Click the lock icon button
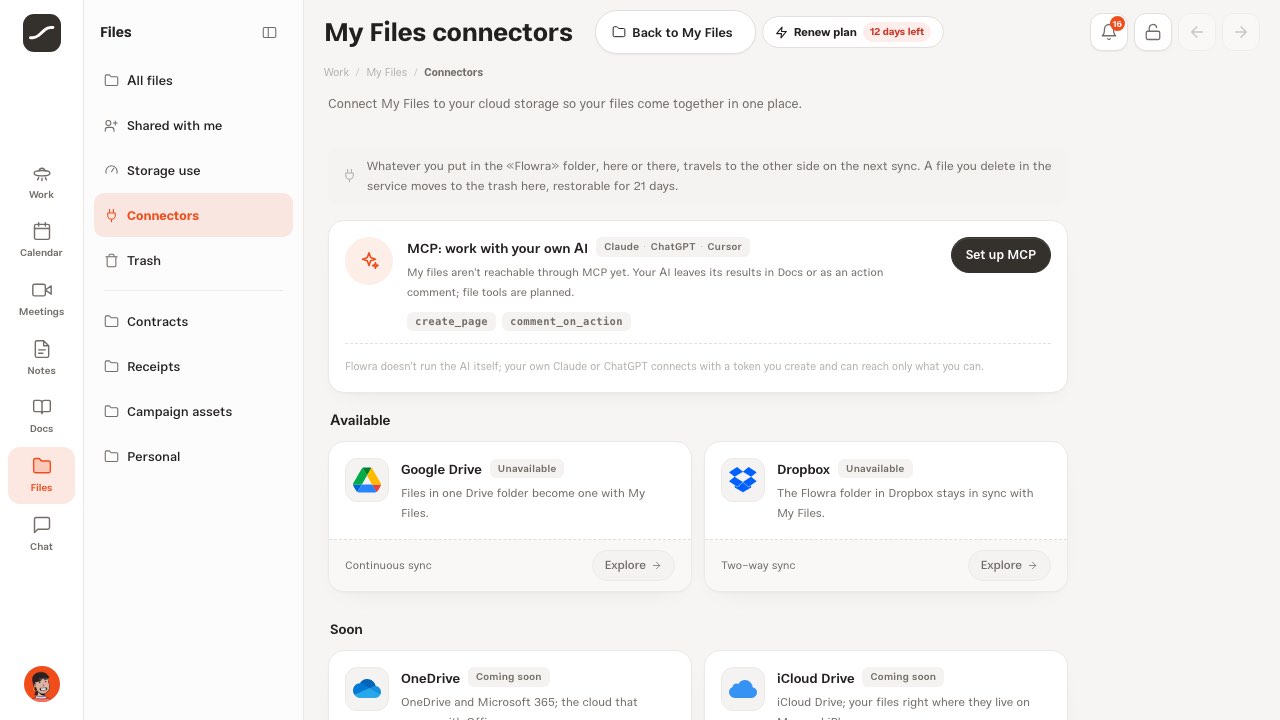1280x720 pixels. point(1153,32)
